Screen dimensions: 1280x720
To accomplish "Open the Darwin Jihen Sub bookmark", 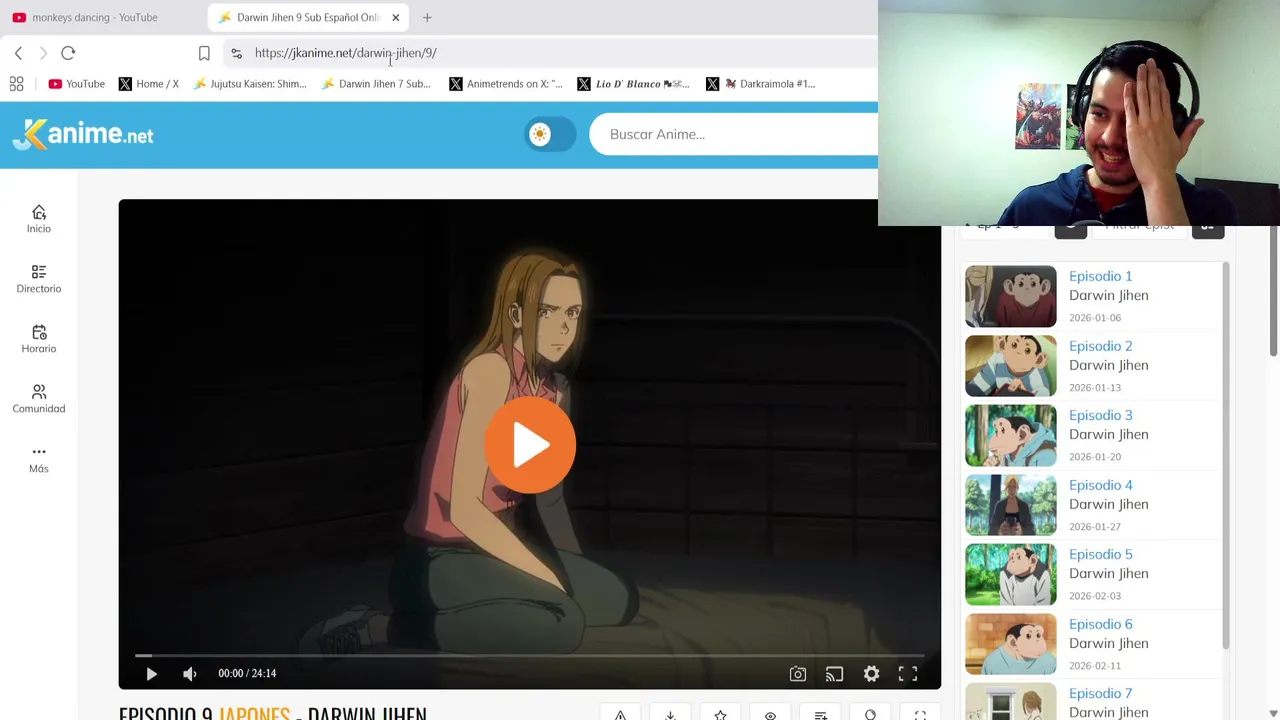I will (376, 84).
